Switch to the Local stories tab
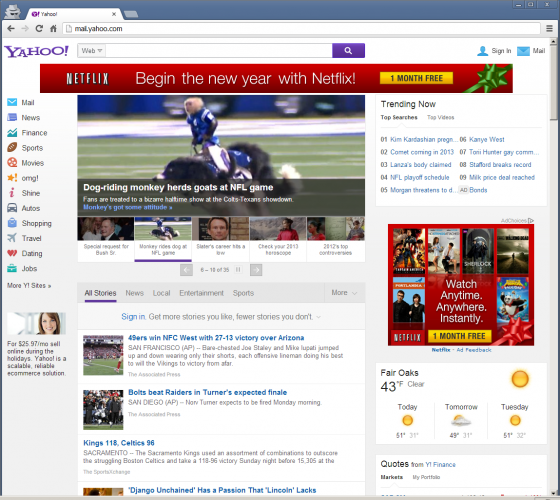This screenshot has height=500, width=560. tap(161, 293)
